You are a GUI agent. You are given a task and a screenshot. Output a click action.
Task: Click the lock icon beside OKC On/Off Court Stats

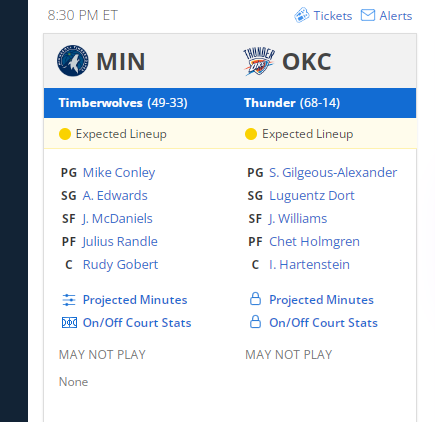255,322
